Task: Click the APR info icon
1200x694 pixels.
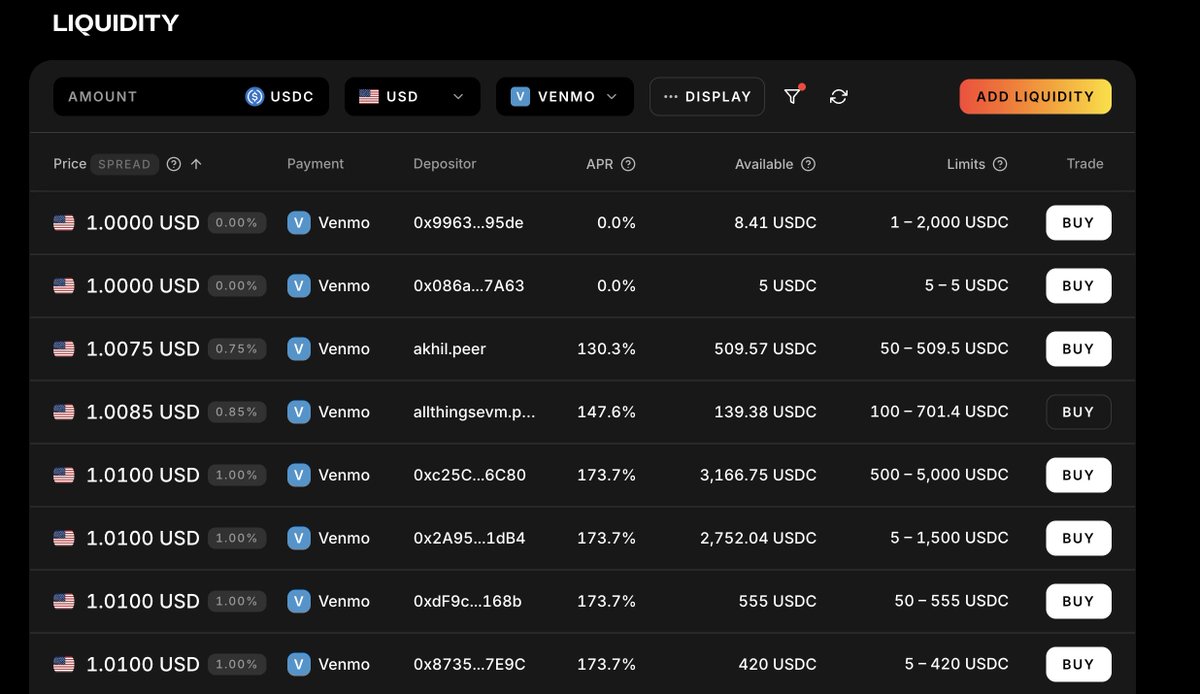Action: pos(628,164)
